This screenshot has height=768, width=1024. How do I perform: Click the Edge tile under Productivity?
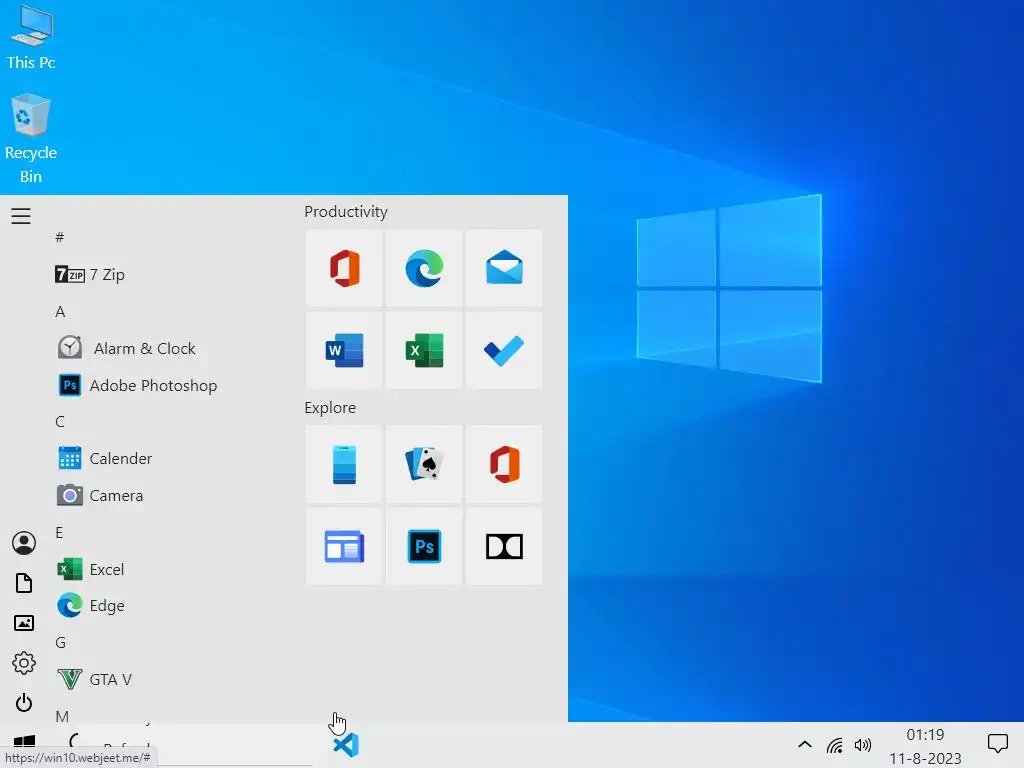424,268
